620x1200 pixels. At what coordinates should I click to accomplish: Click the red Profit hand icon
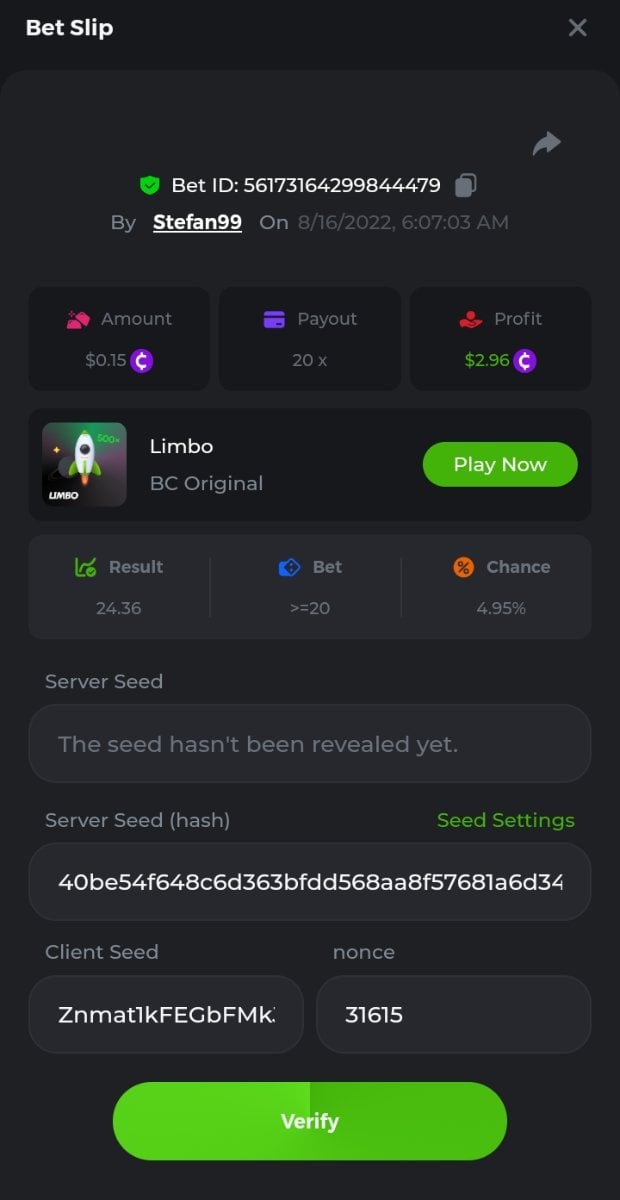click(x=470, y=319)
